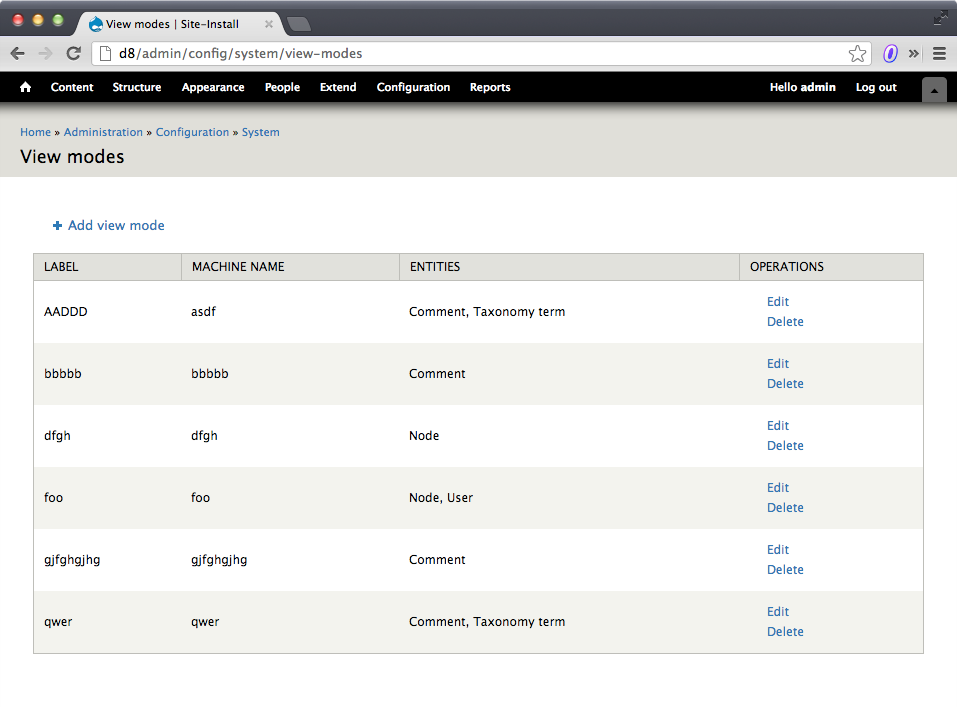Delete the qwer view mode
This screenshot has width=957, height=711.
[785, 632]
